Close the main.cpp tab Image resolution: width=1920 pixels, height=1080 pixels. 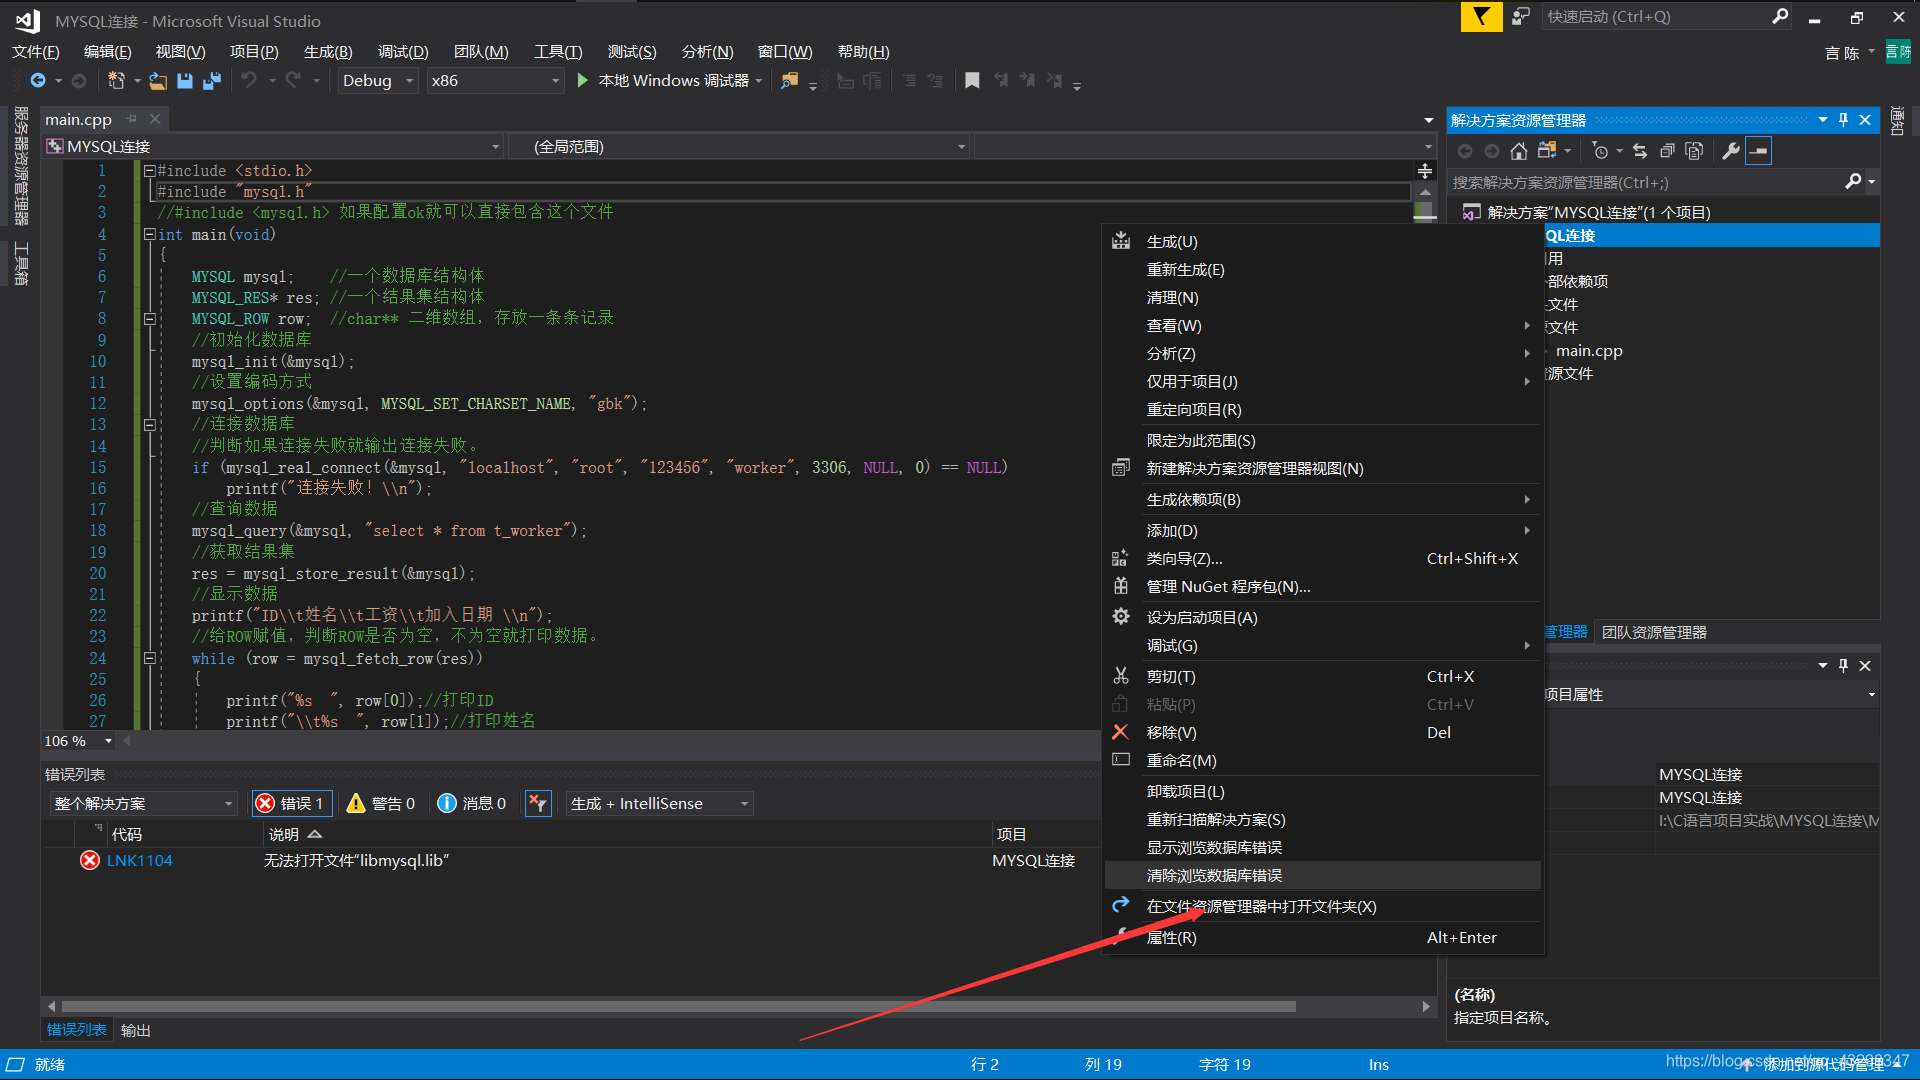coord(155,119)
